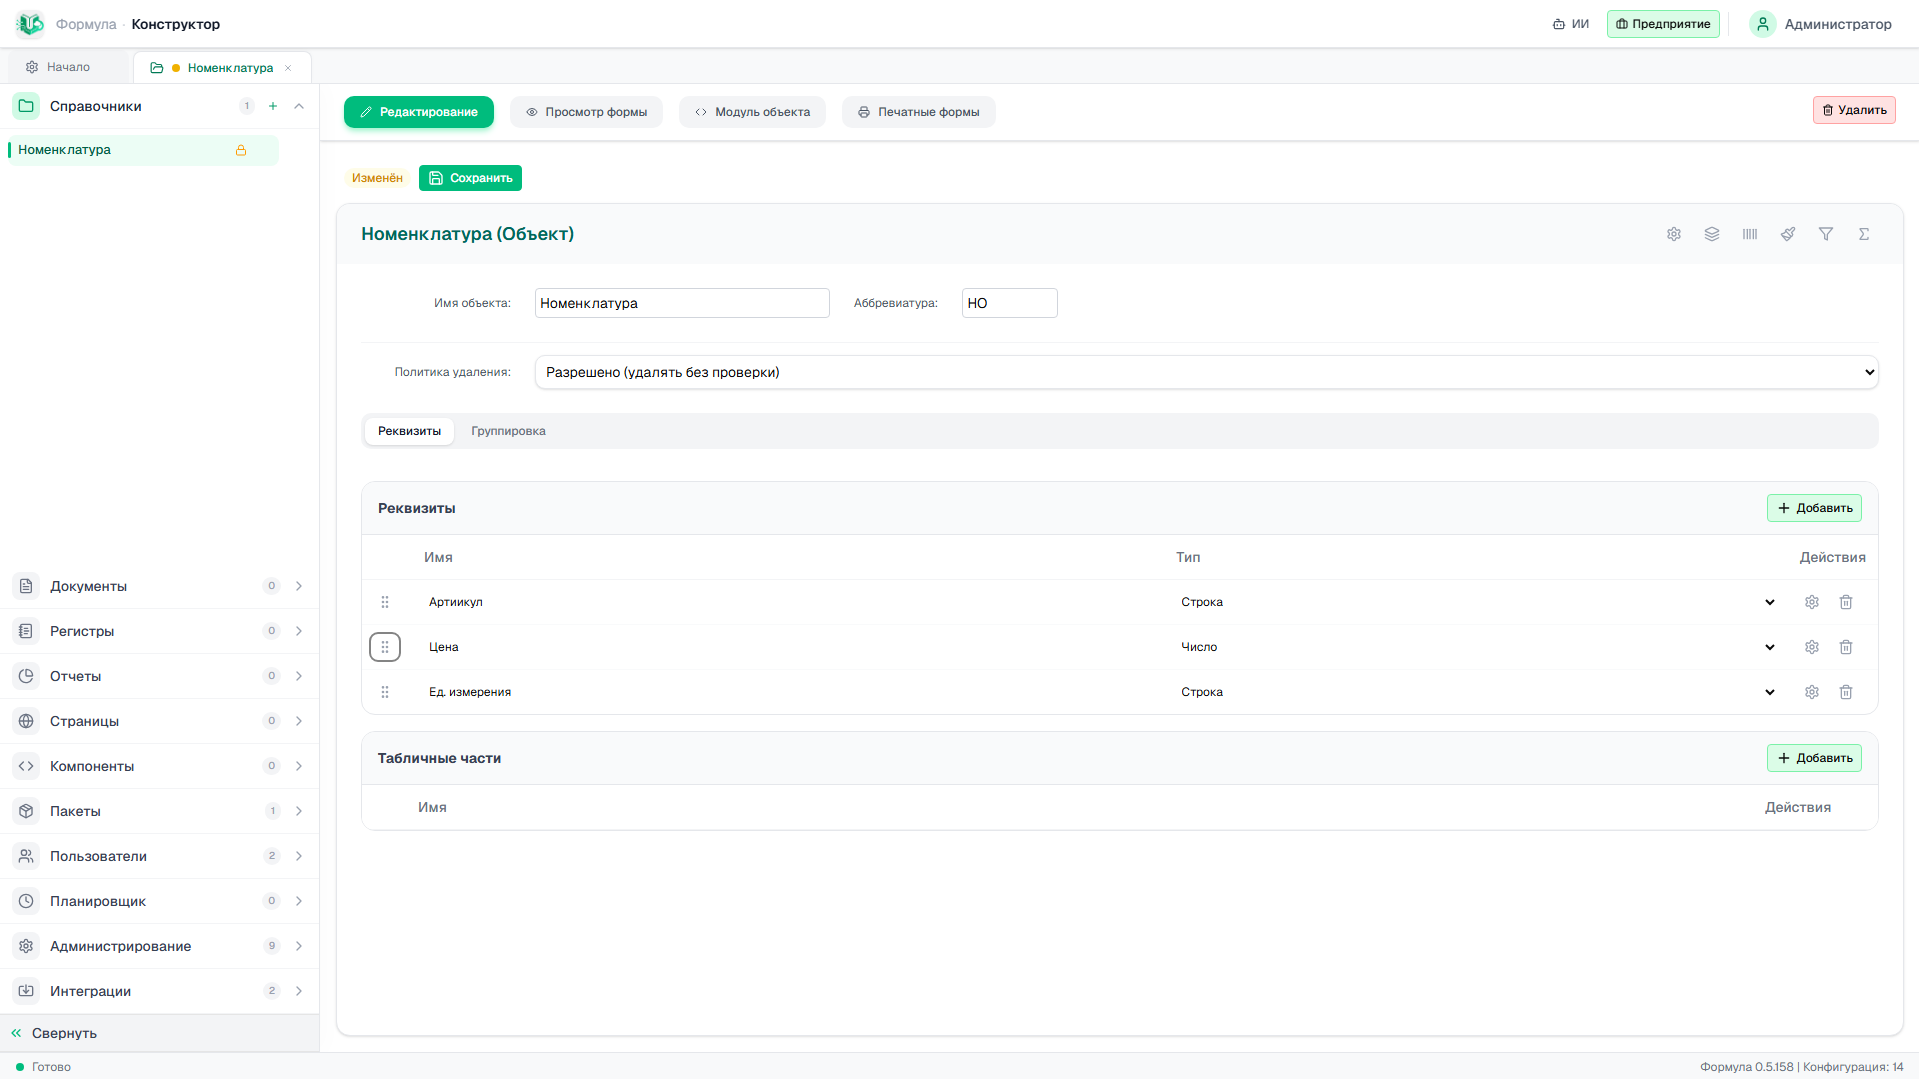Viewport: 1919px width, 1079px height.
Task: Click the Удалить button
Action: point(1854,110)
